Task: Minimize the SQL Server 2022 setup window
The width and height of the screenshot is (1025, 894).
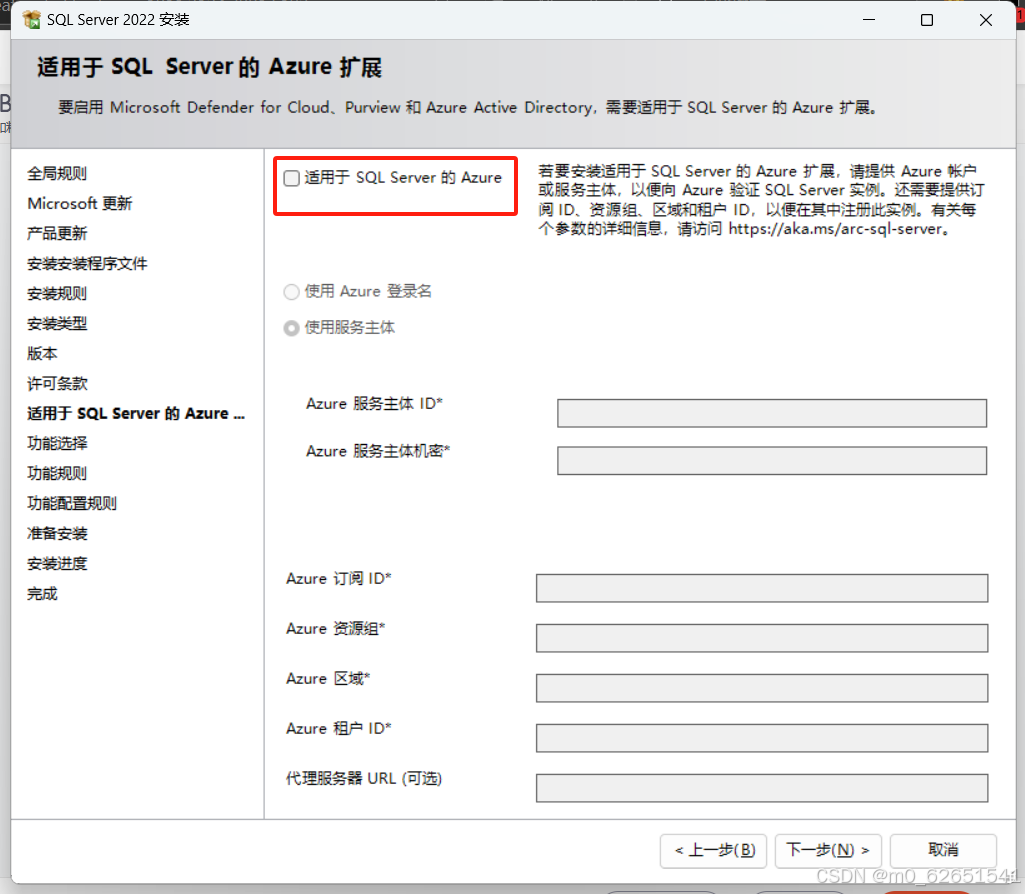Action: (x=869, y=20)
